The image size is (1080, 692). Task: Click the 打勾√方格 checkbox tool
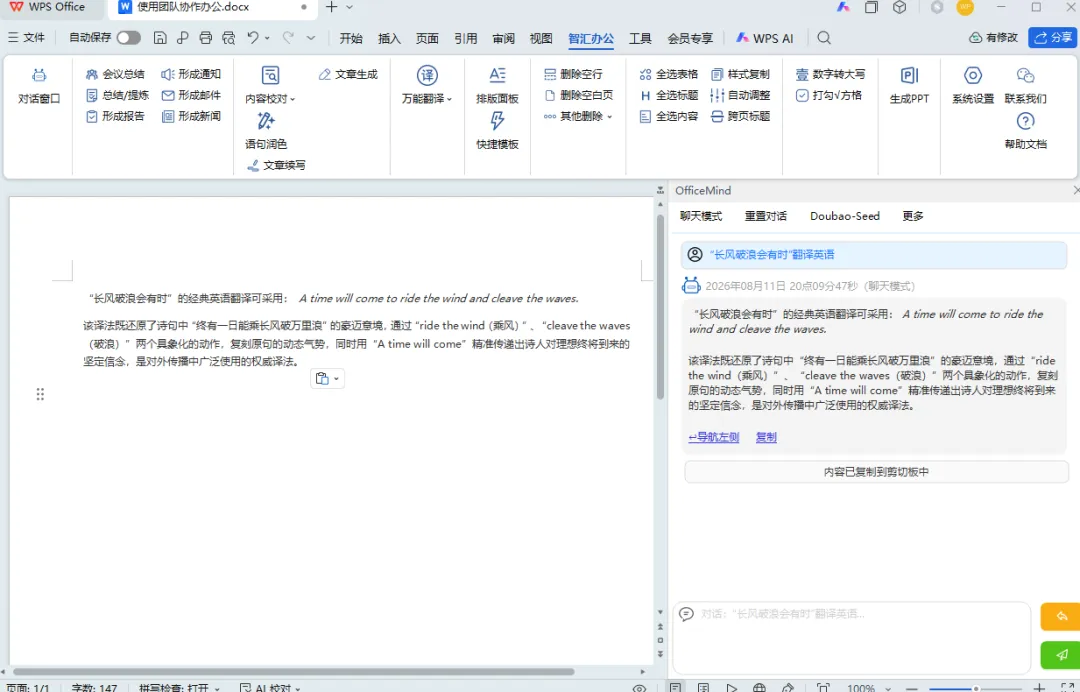(829, 95)
